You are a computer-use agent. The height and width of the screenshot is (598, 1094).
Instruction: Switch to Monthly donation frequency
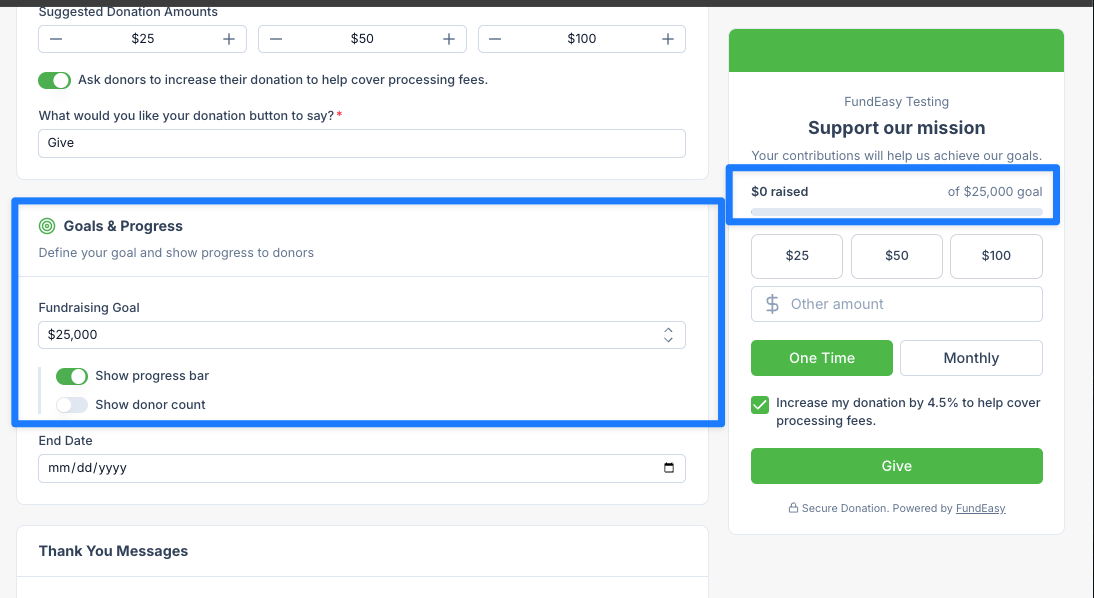pyautogui.click(x=971, y=358)
